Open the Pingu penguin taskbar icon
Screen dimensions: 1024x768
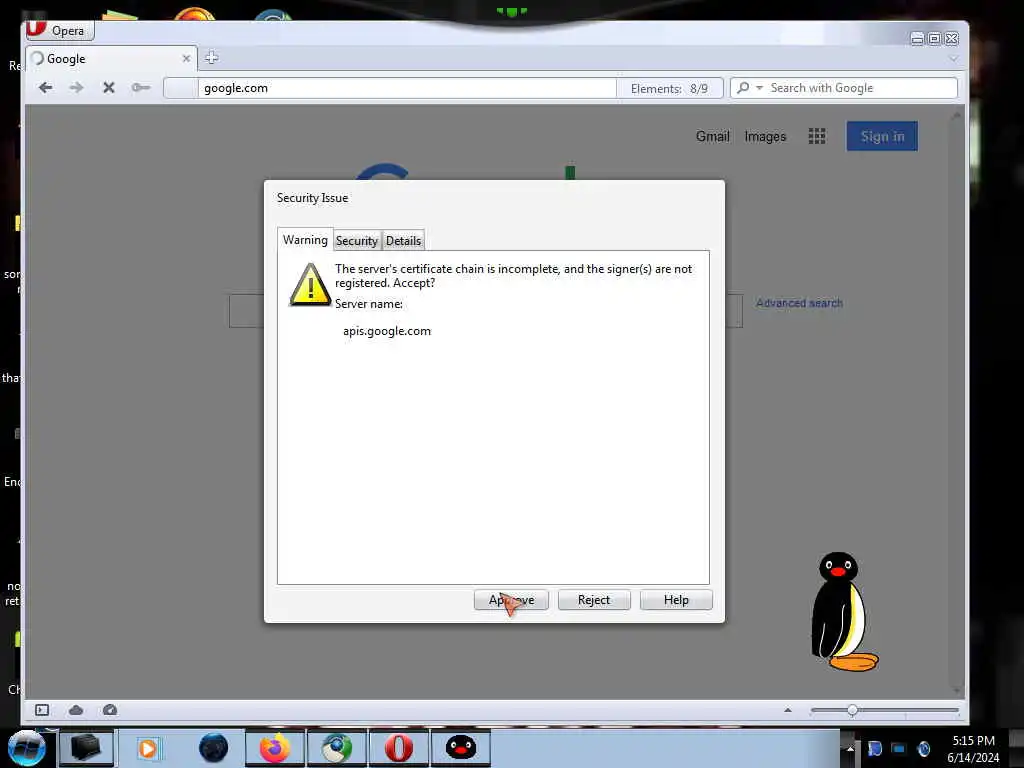(x=460, y=748)
